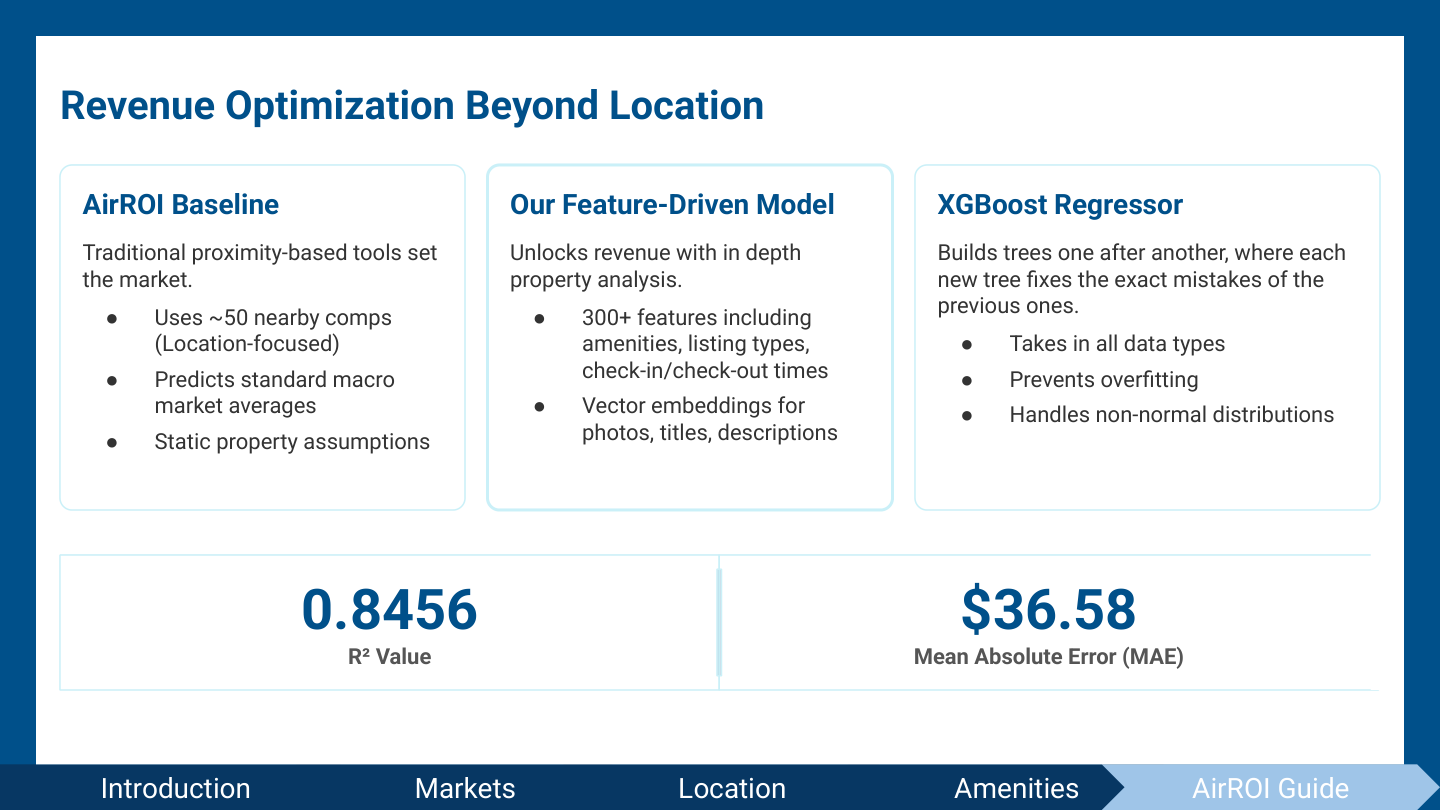The height and width of the screenshot is (810, 1440).
Task: Select the Our Feature-Driven Model heading
Action: click(x=672, y=205)
